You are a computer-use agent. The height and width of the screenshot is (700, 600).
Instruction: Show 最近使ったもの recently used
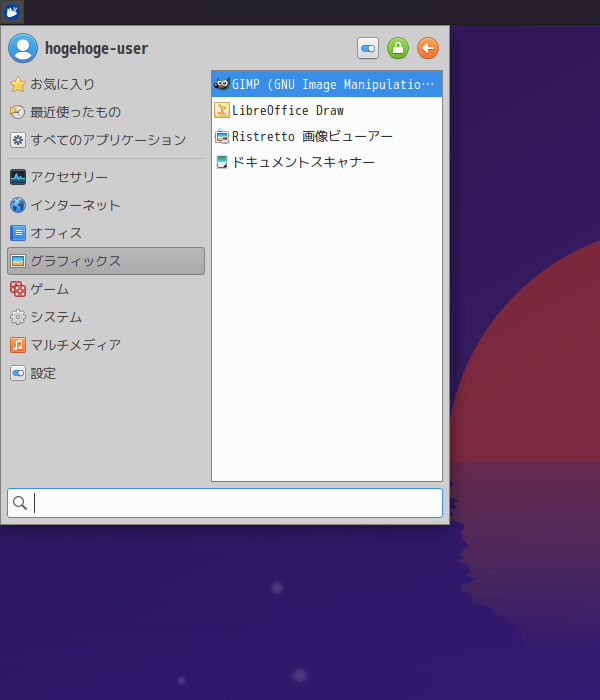(106, 112)
